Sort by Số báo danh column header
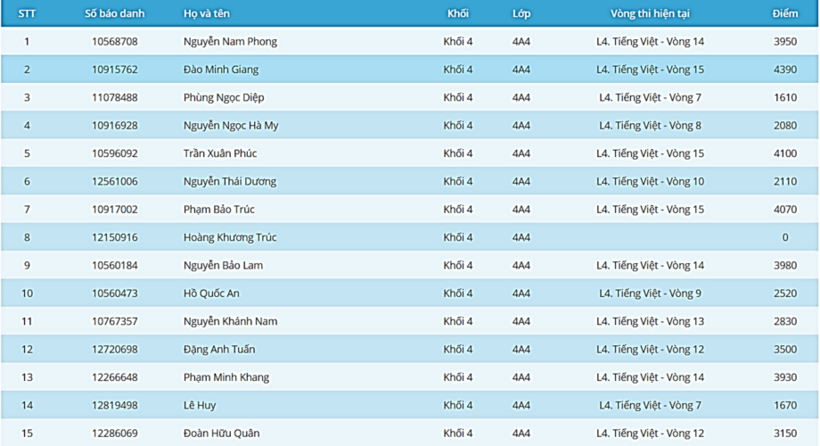The height and width of the screenshot is (446, 820). (x=114, y=14)
